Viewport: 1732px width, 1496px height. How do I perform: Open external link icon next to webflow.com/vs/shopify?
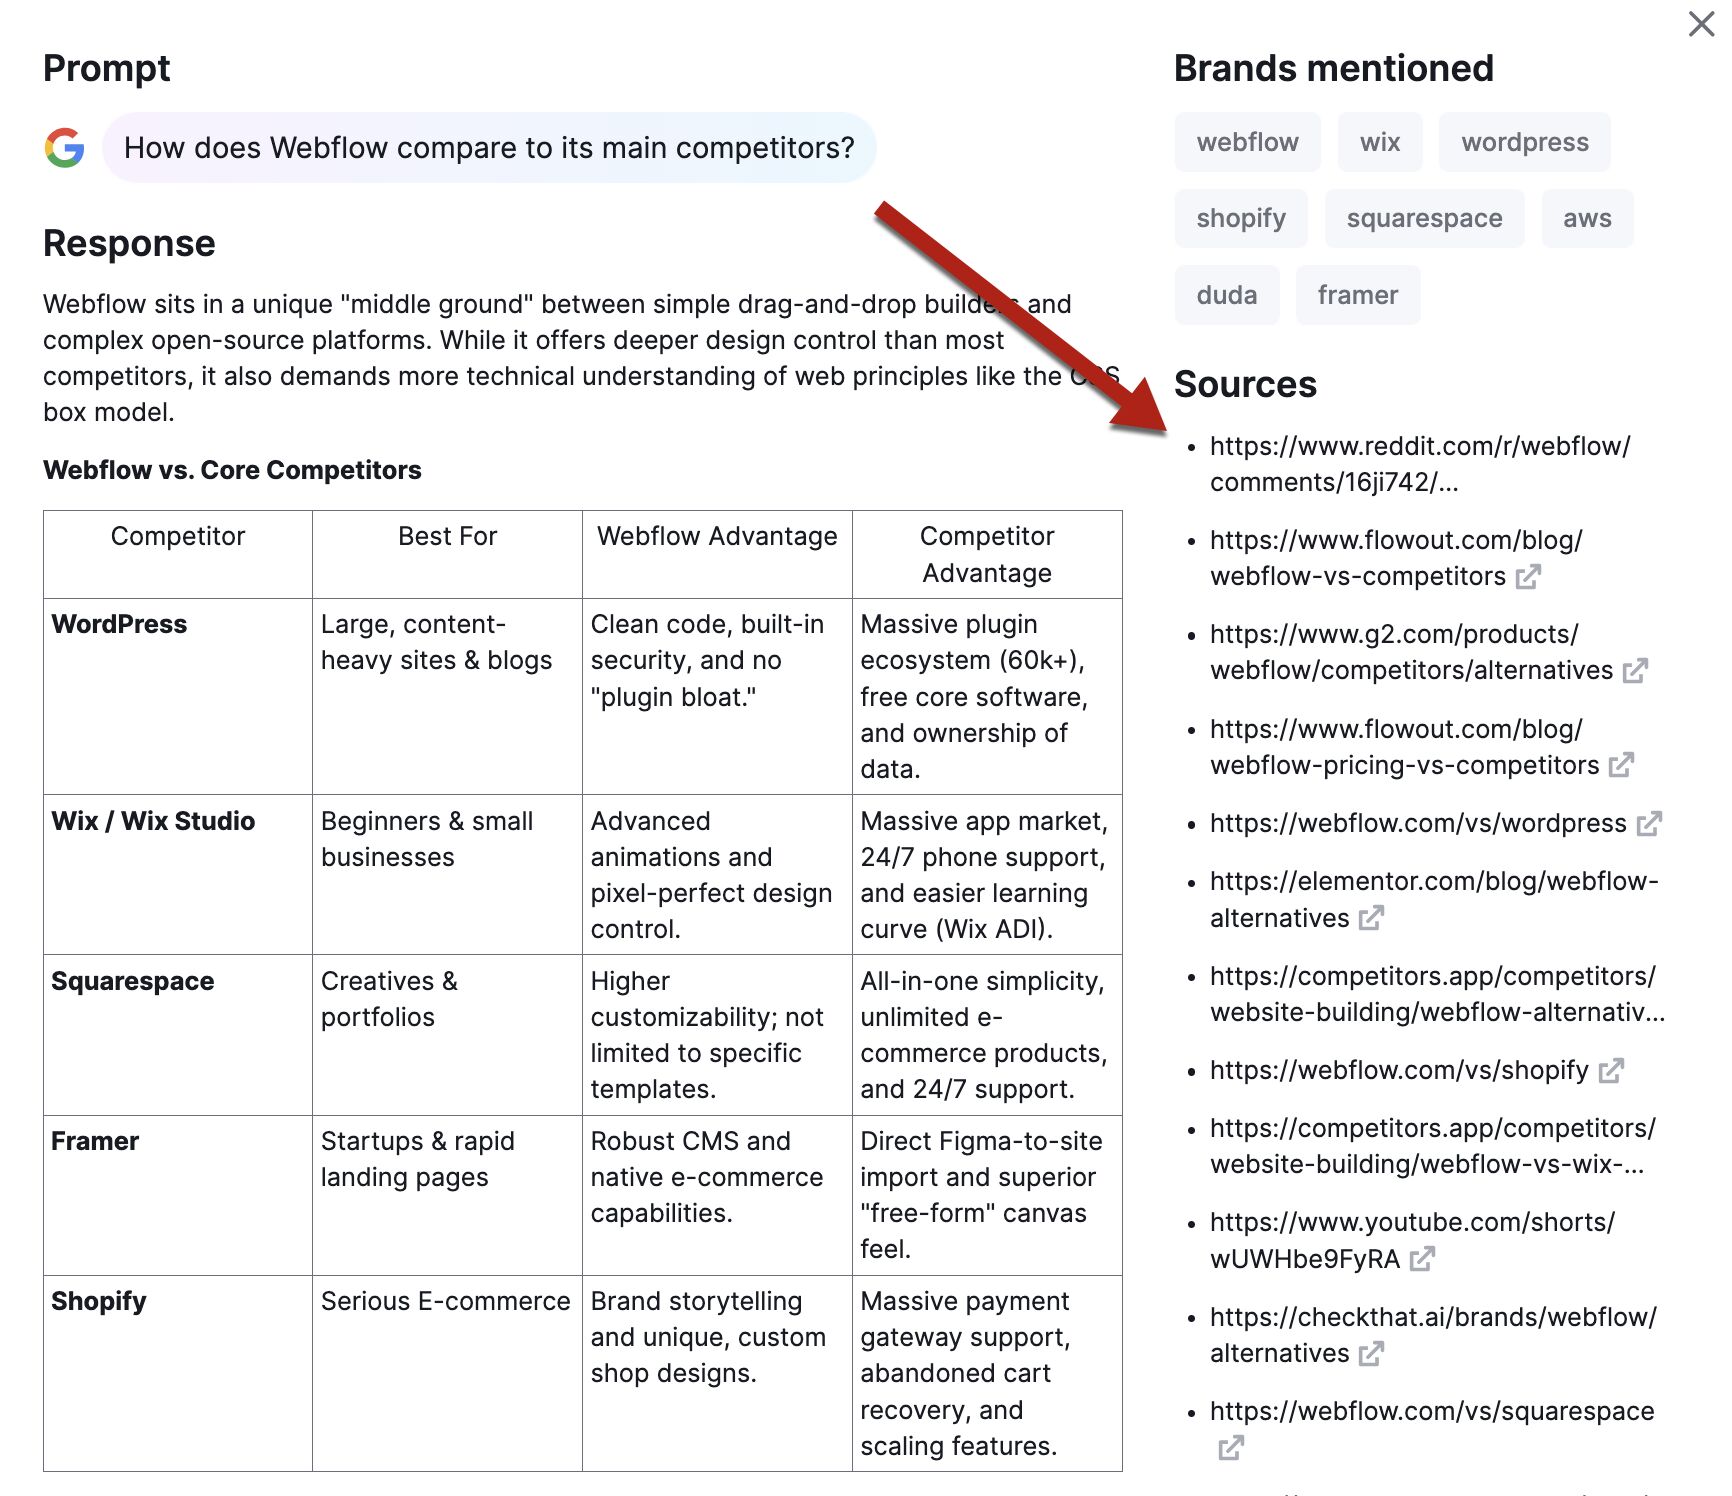pyautogui.click(x=1611, y=1071)
